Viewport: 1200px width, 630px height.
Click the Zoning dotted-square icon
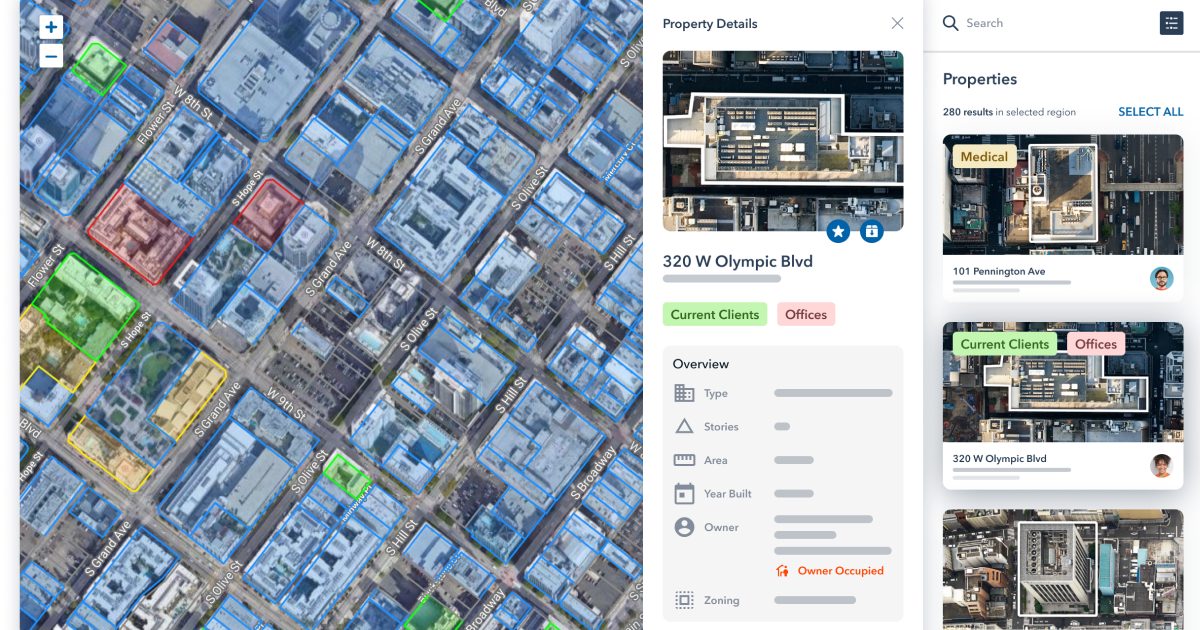click(x=684, y=600)
